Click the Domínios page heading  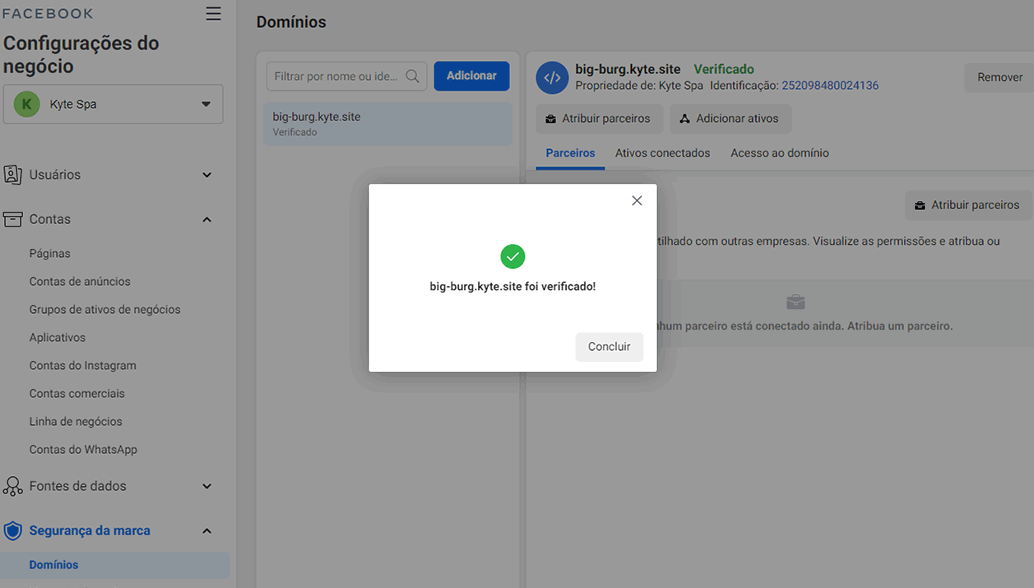click(x=291, y=22)
